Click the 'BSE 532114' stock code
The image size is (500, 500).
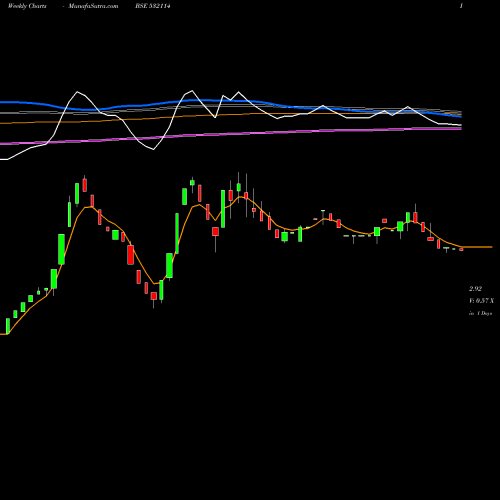coord(153,6)
